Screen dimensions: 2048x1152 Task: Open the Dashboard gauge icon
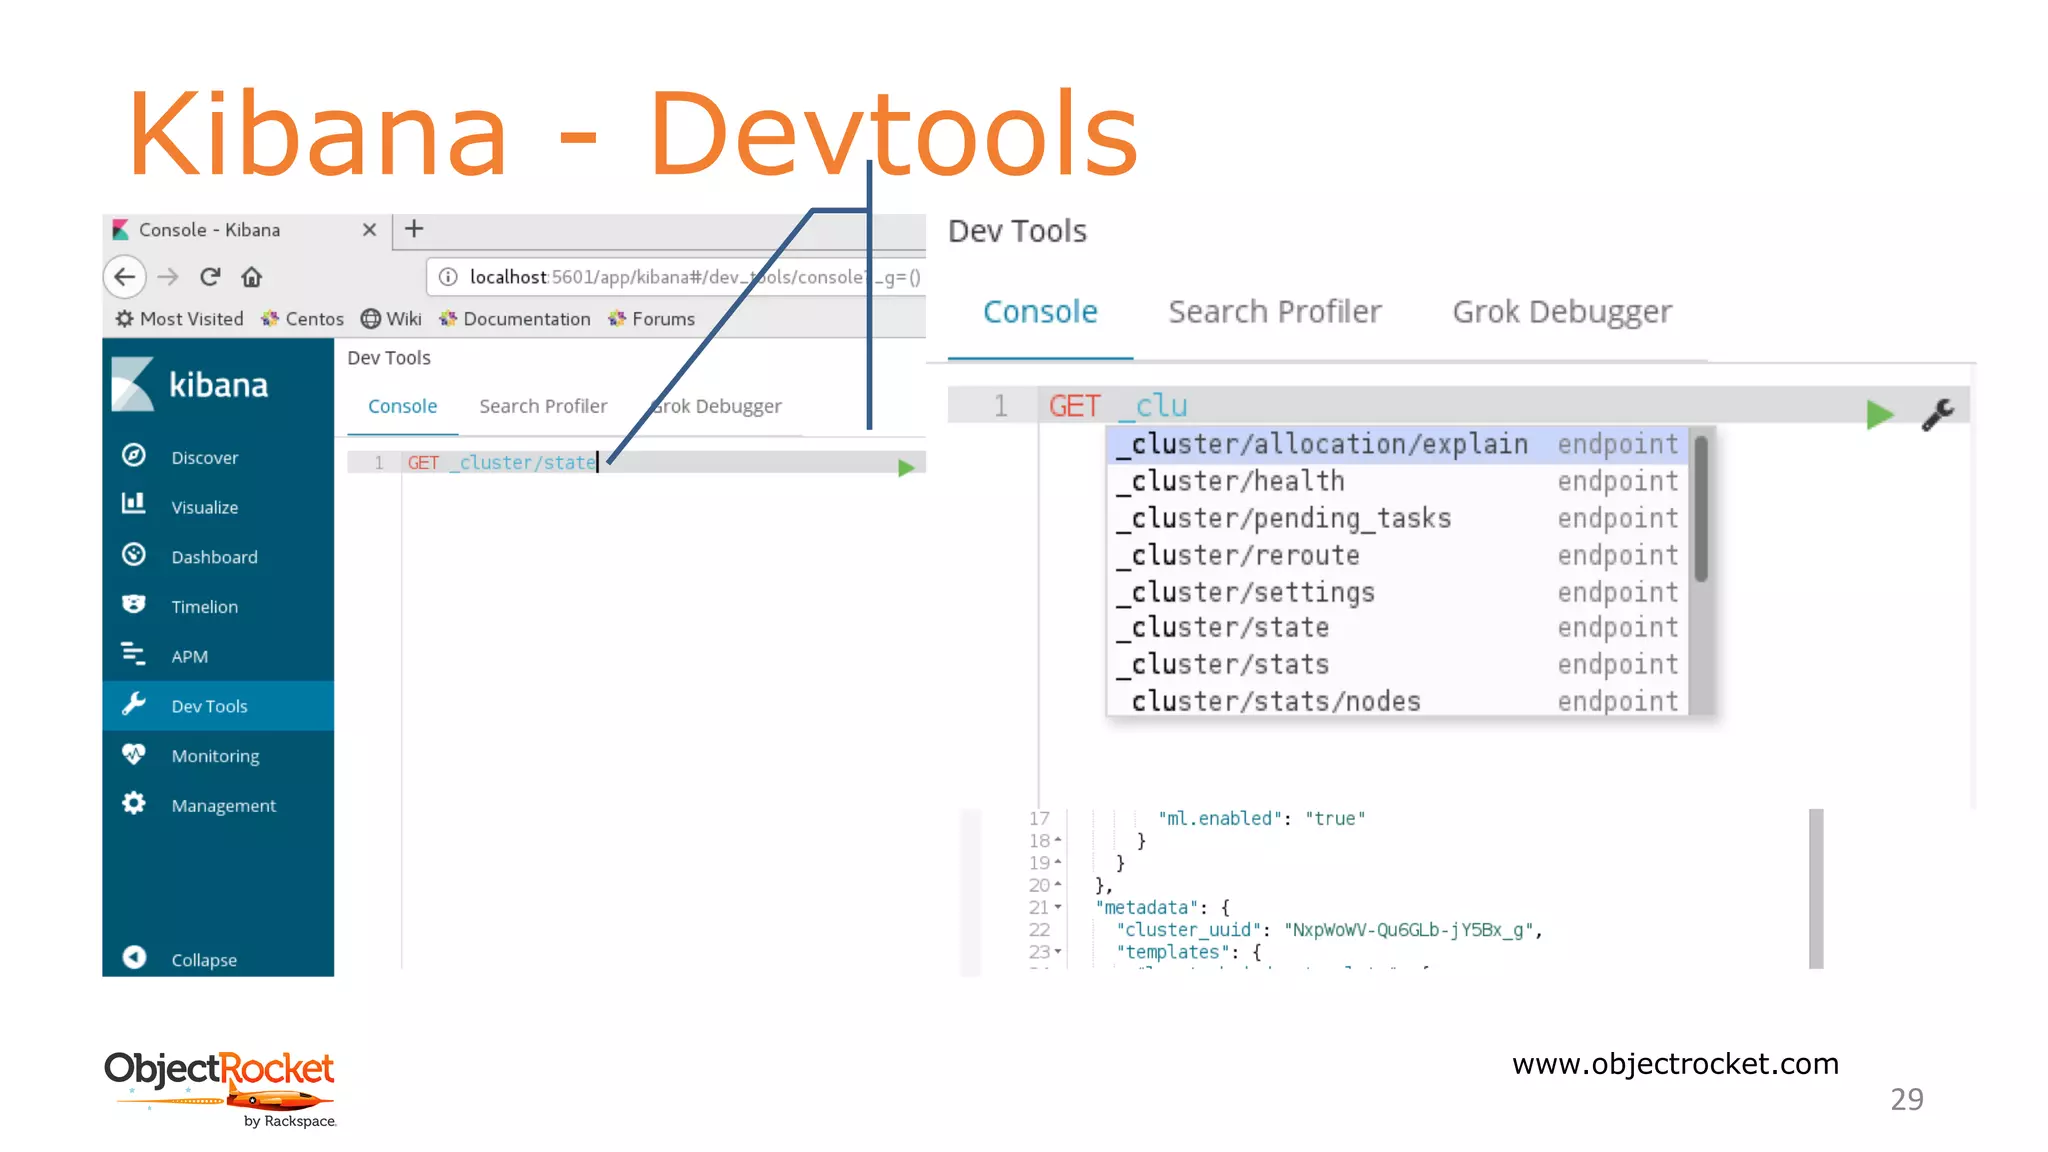tap(134, 555)
